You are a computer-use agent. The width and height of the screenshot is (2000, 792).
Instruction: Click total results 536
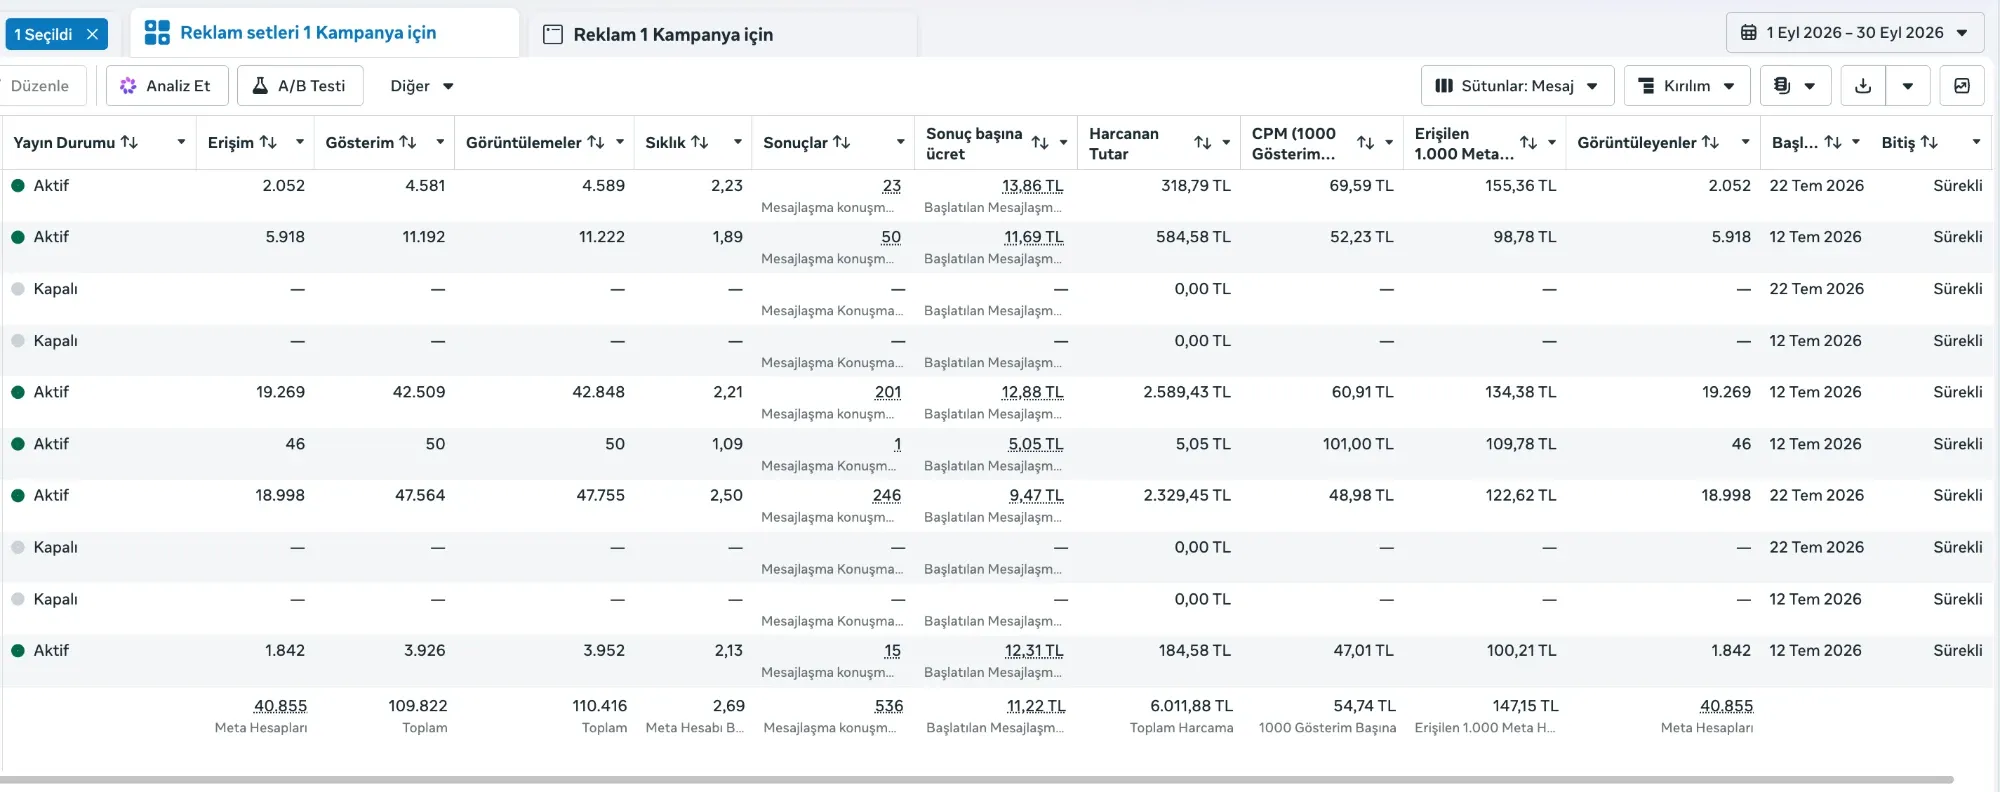coord(889,706)
